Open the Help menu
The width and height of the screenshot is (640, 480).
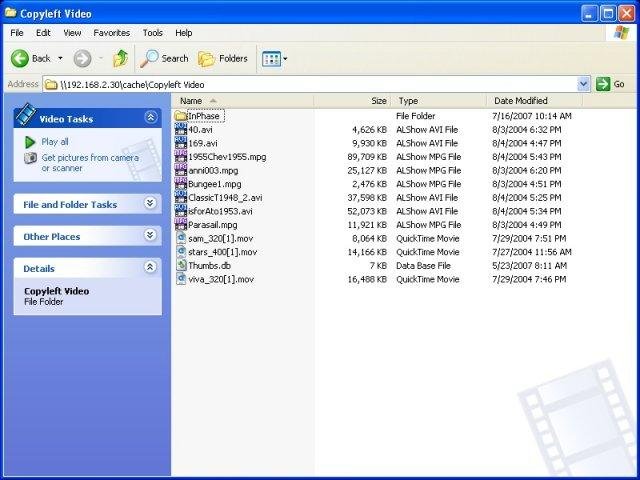tap(184, 33)
